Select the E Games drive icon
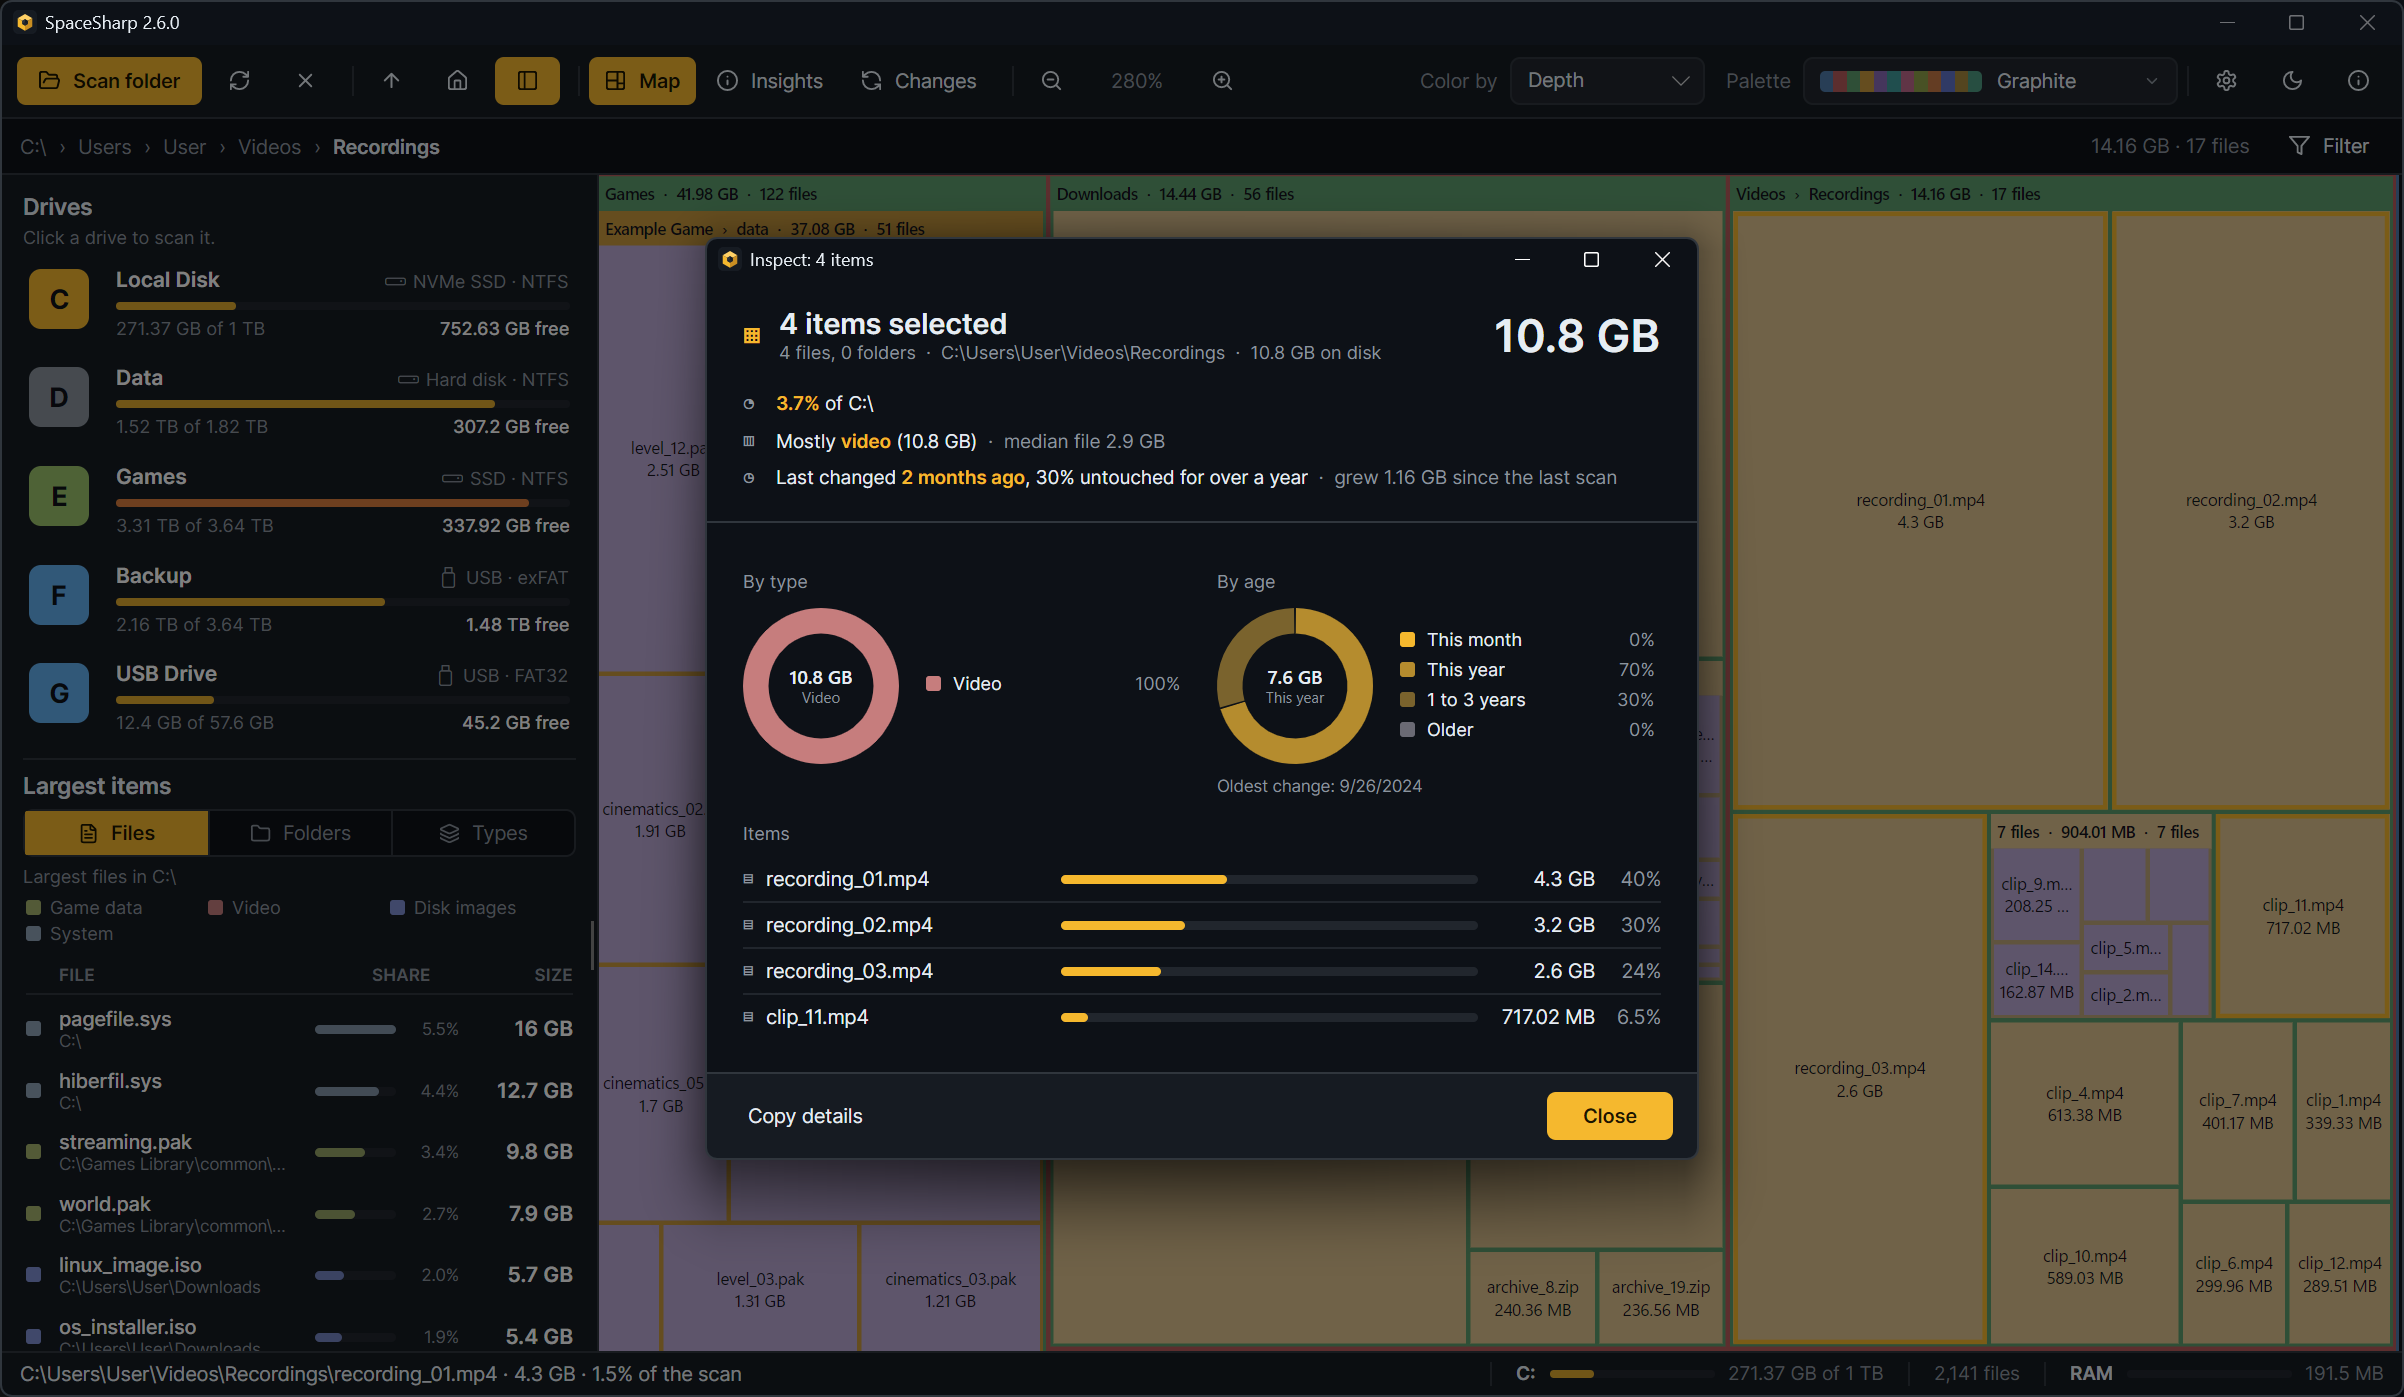 click(59, 496)
